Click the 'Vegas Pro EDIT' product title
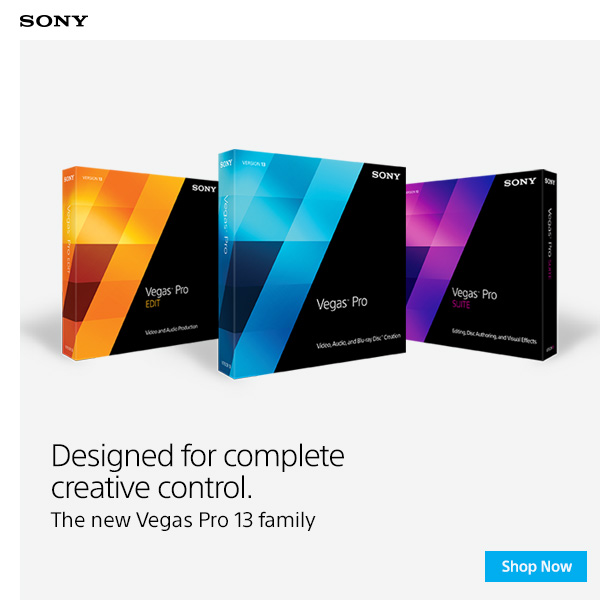 [x=166, y=297]
